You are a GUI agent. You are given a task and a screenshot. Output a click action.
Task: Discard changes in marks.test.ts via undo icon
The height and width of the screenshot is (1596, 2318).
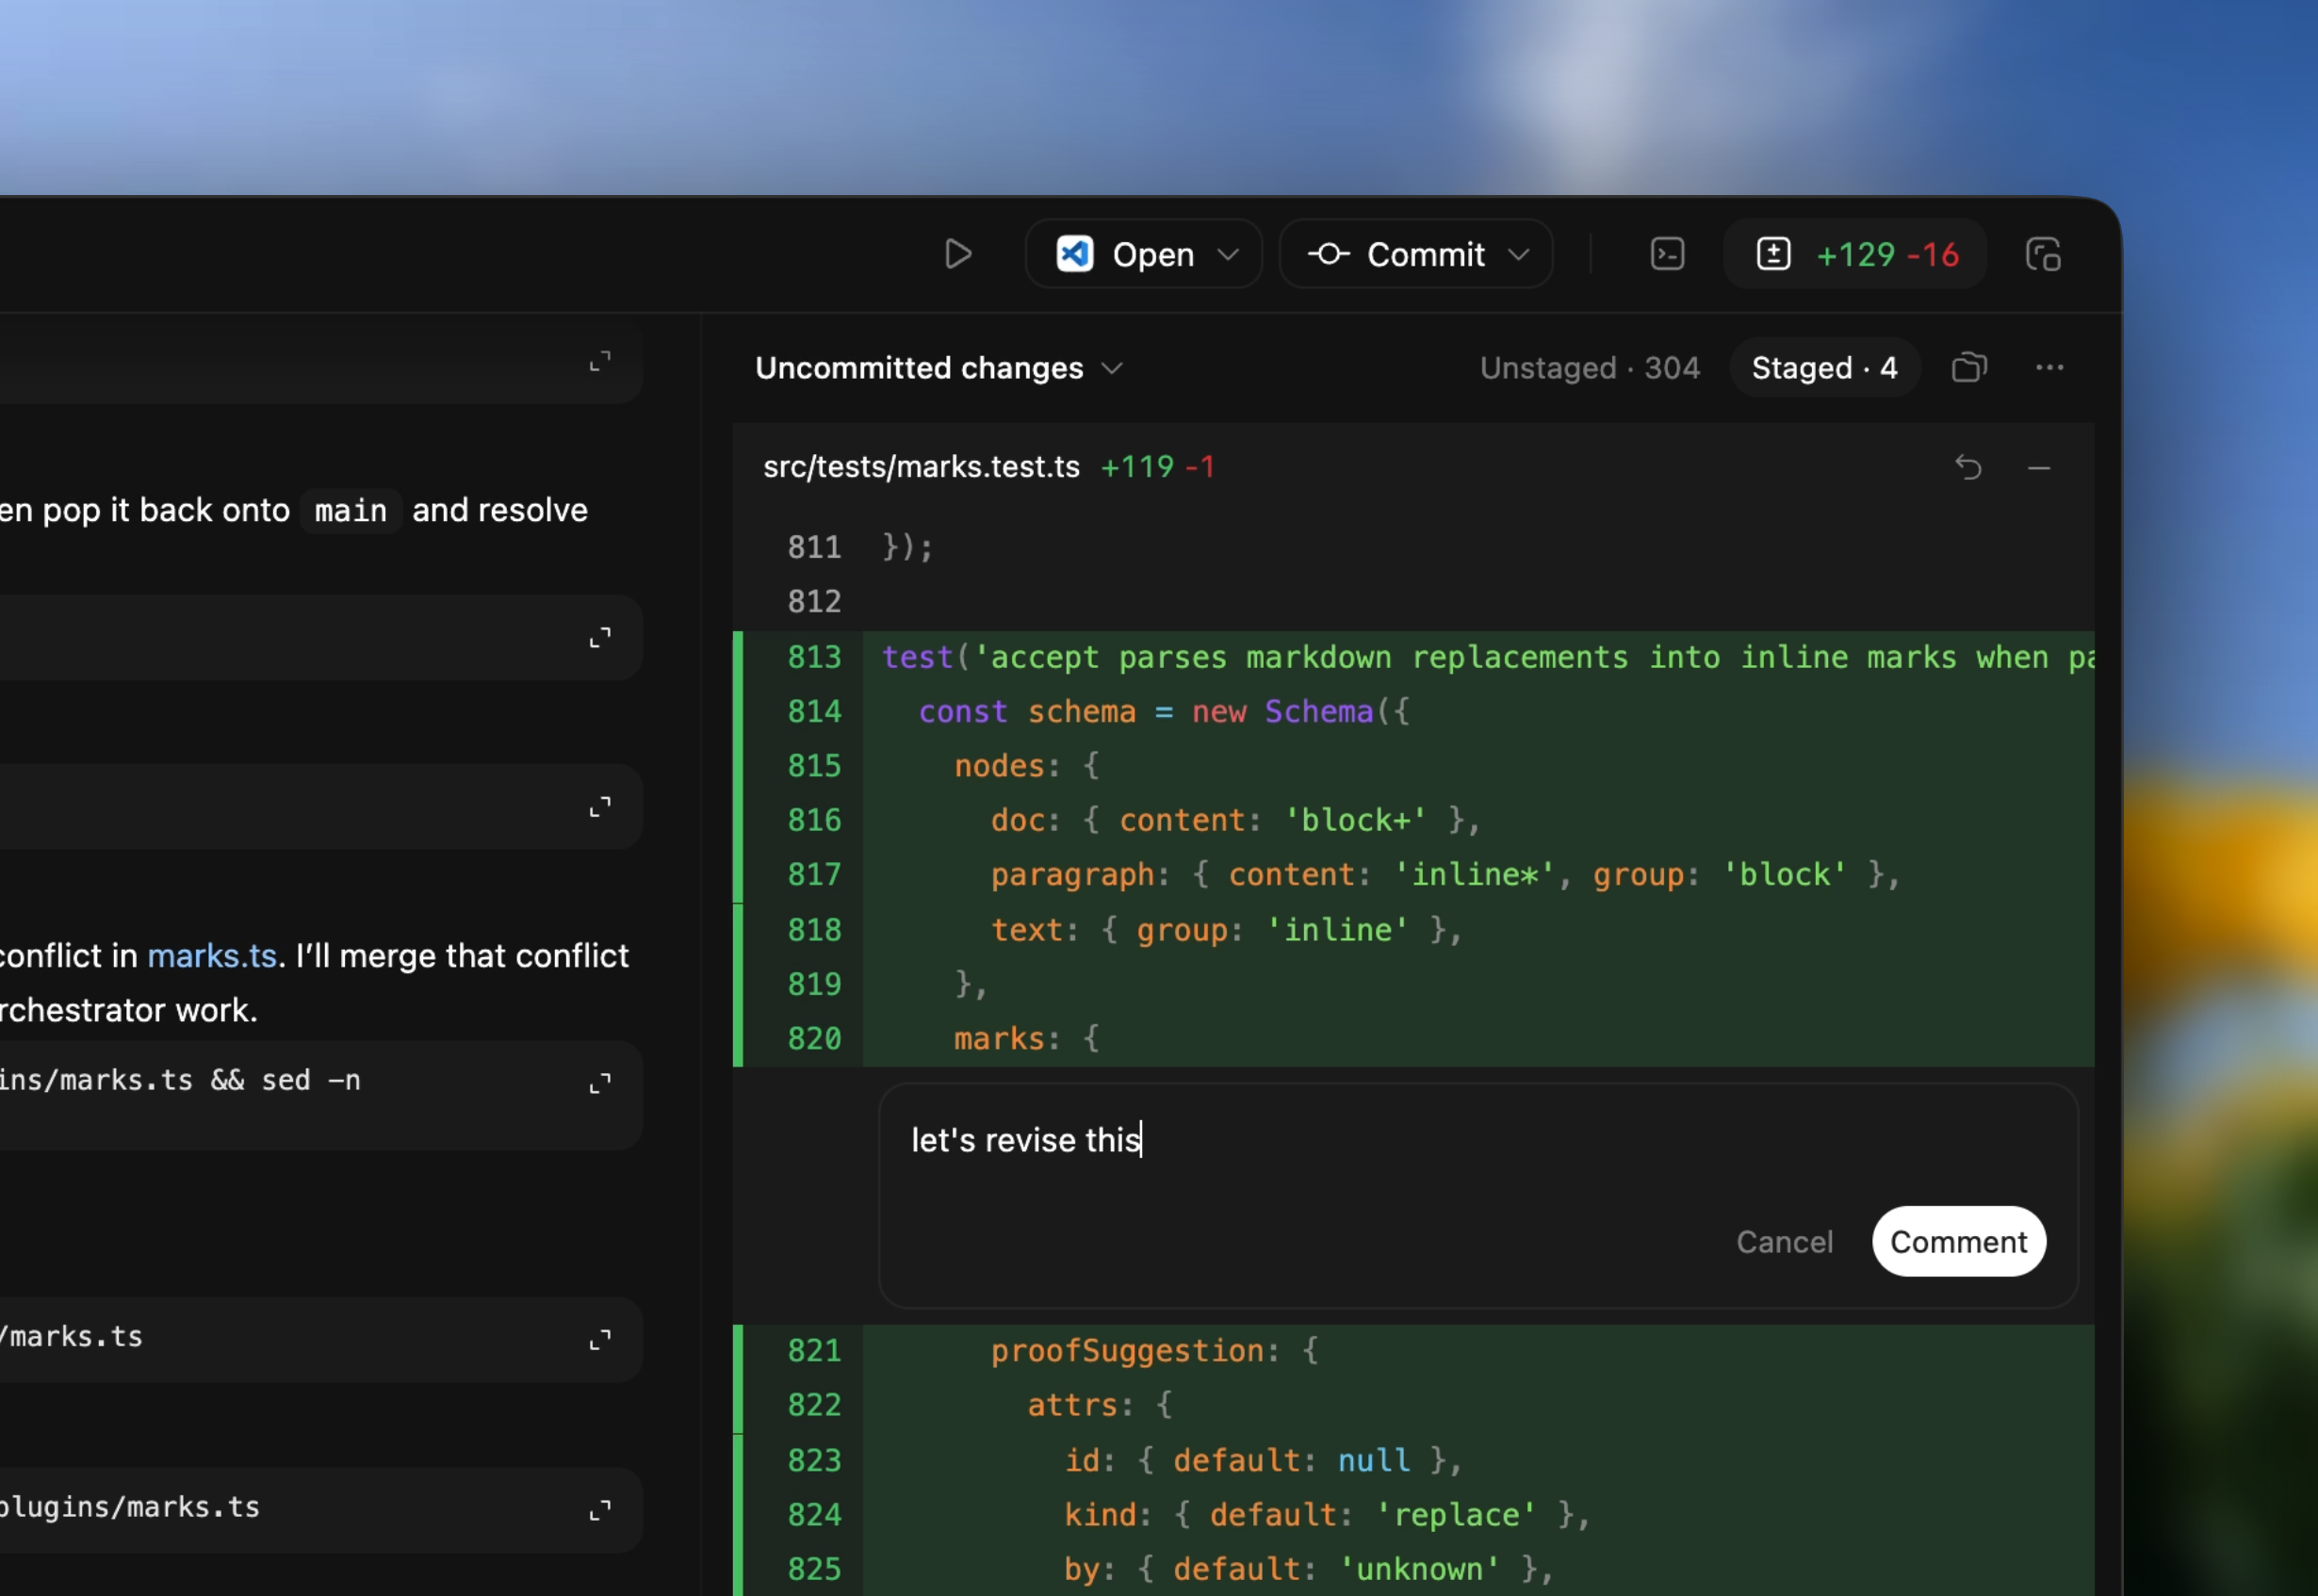[x=1968, y=467]
